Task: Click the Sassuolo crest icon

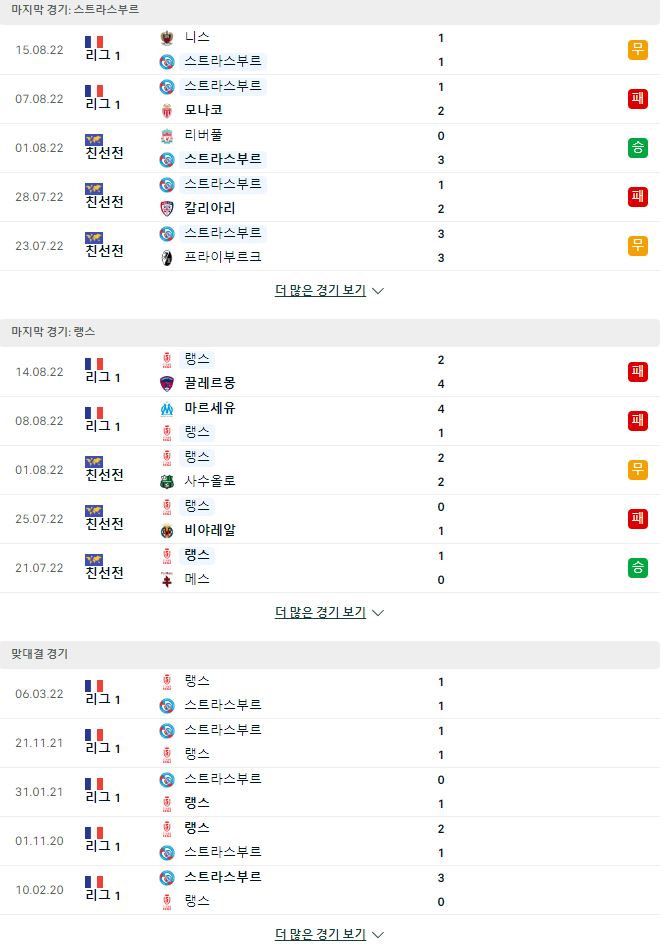Action: (166, 481)
